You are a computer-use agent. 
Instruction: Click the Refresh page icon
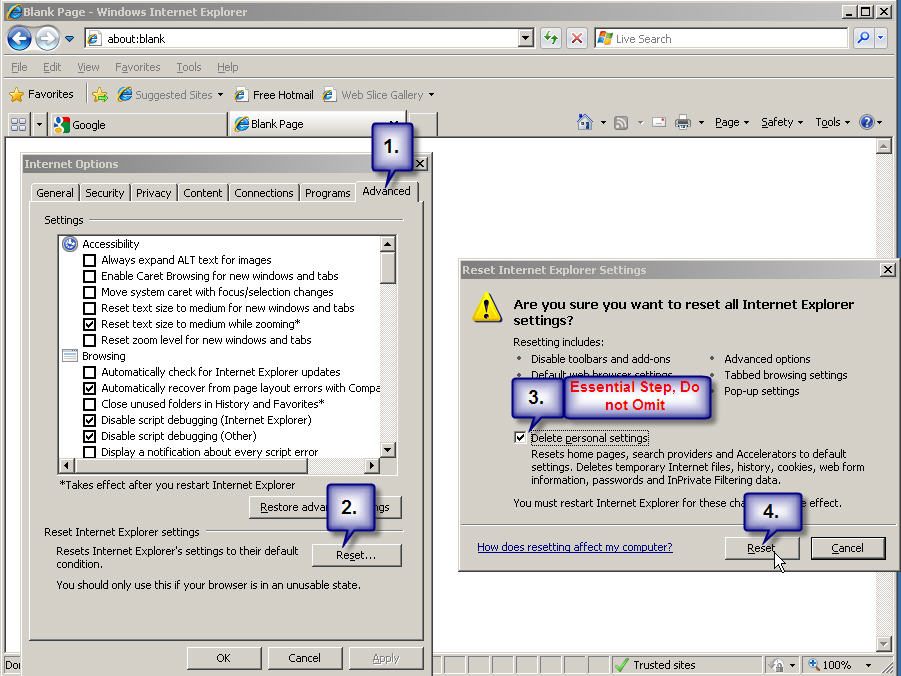[551, 39]
